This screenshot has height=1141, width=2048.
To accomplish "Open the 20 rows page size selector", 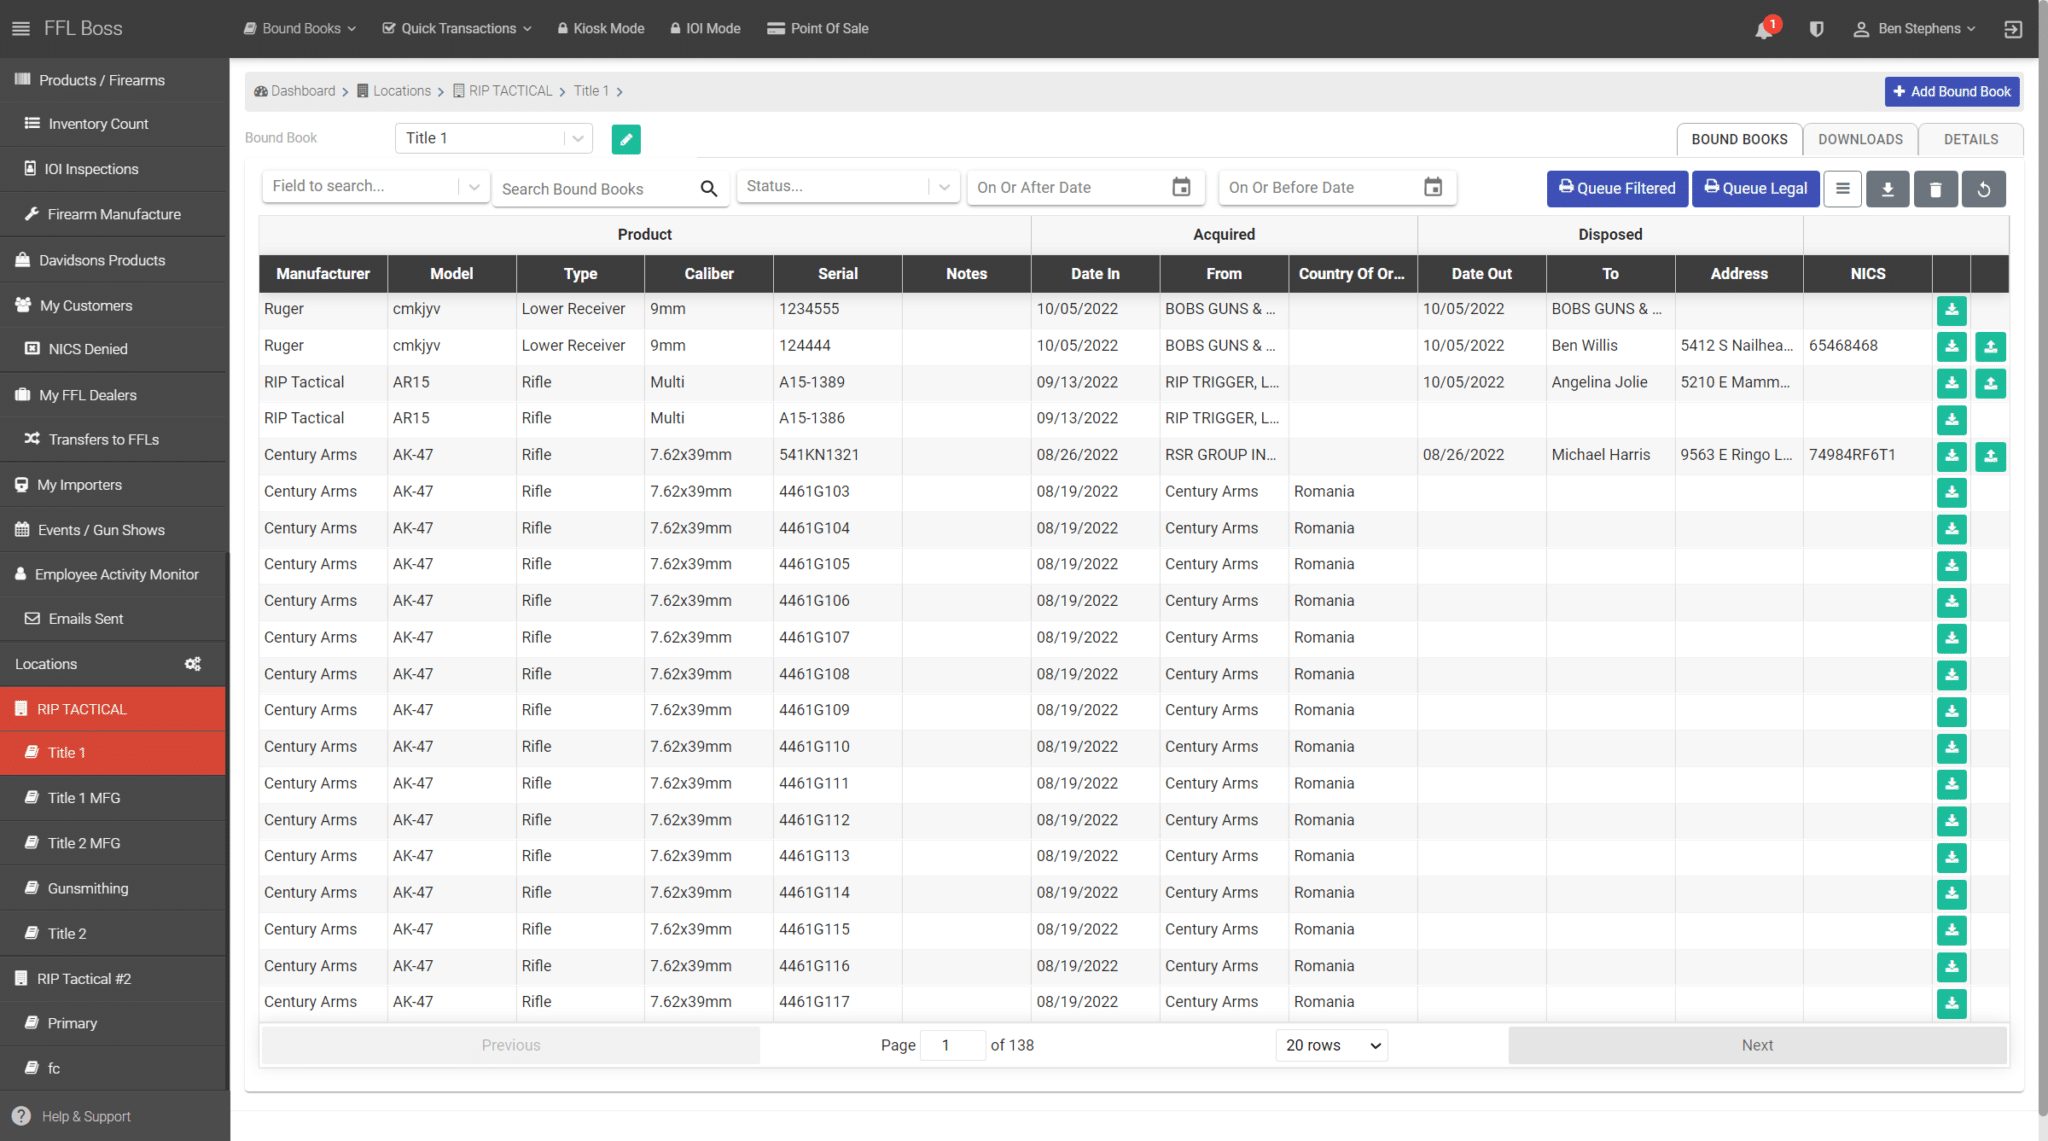I will 1331,1045.
